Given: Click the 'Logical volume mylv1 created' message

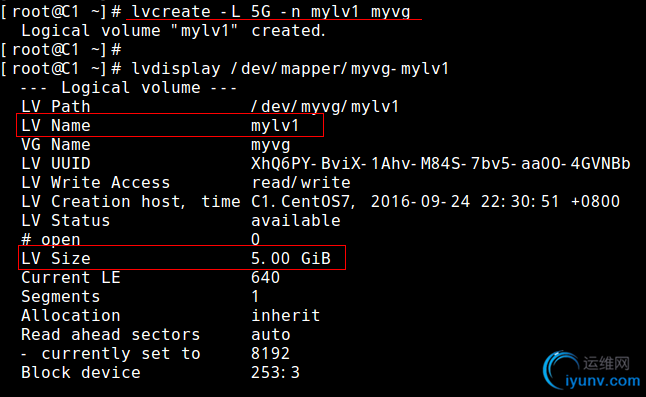Looking at the screenshot, I should [x=173, y=31].
